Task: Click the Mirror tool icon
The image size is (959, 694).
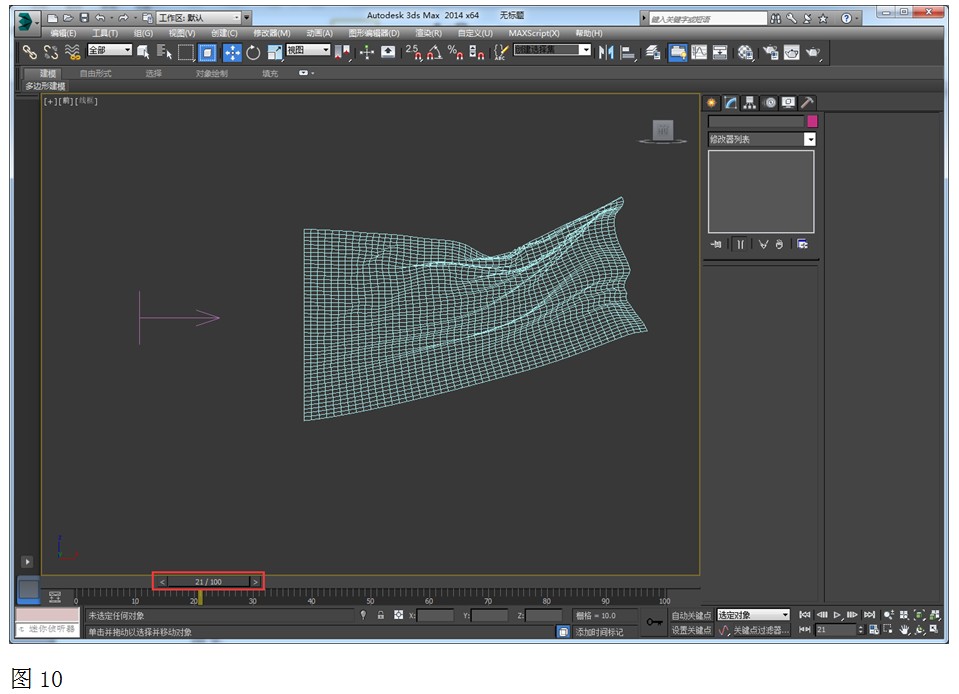Action: [605, 53]
